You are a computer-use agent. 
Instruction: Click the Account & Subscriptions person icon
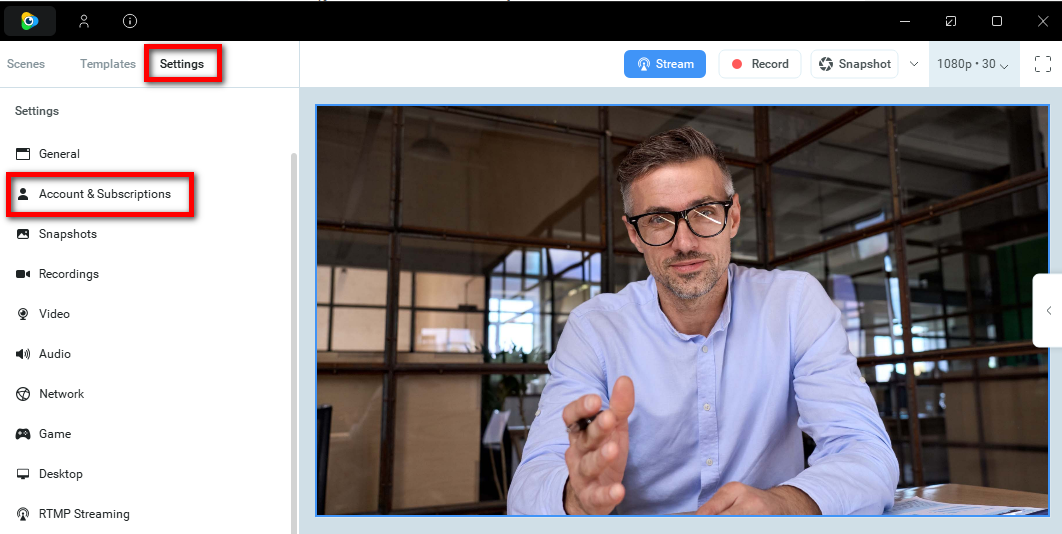[x=23, y=194]
